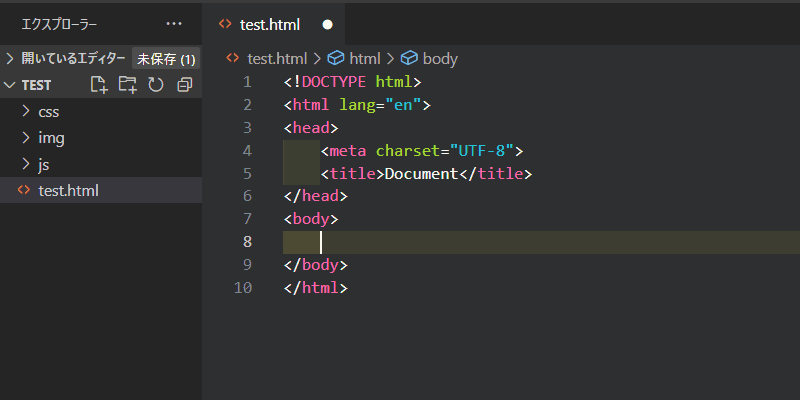This screenshot has height=400, width=800.
Task: Expand the open editors section
Action: click(10, 59)
